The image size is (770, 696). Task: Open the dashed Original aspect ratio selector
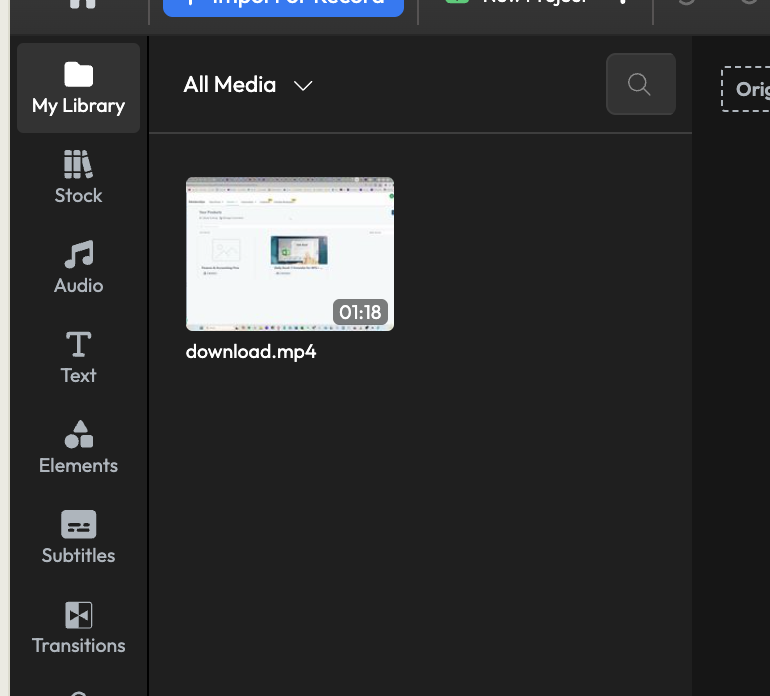(747, 89)
